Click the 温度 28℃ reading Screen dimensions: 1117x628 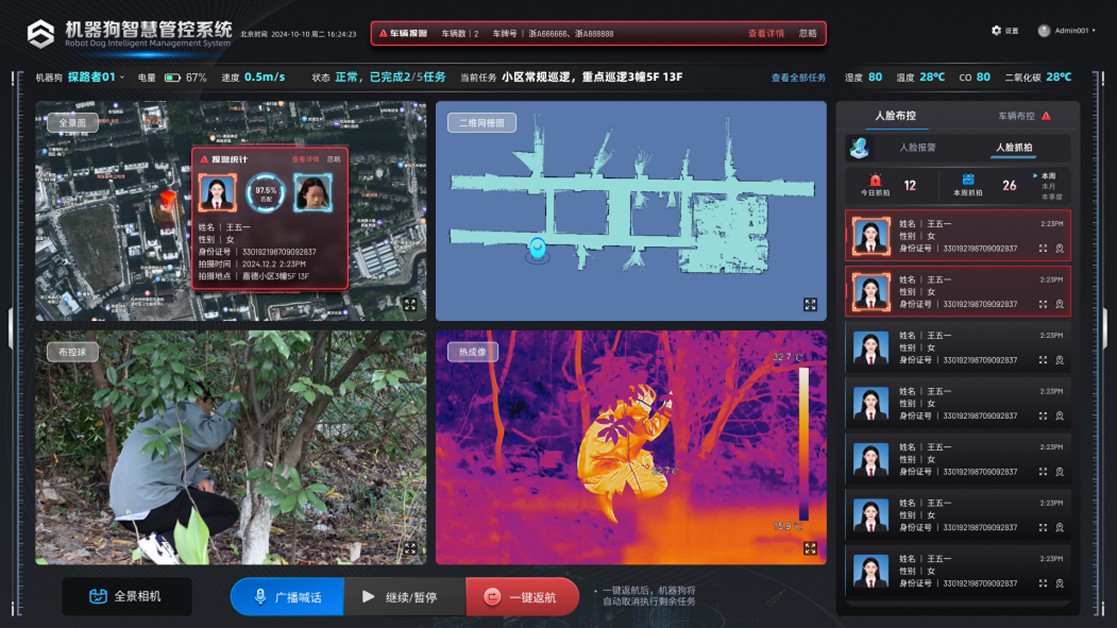tap(920, 77)
